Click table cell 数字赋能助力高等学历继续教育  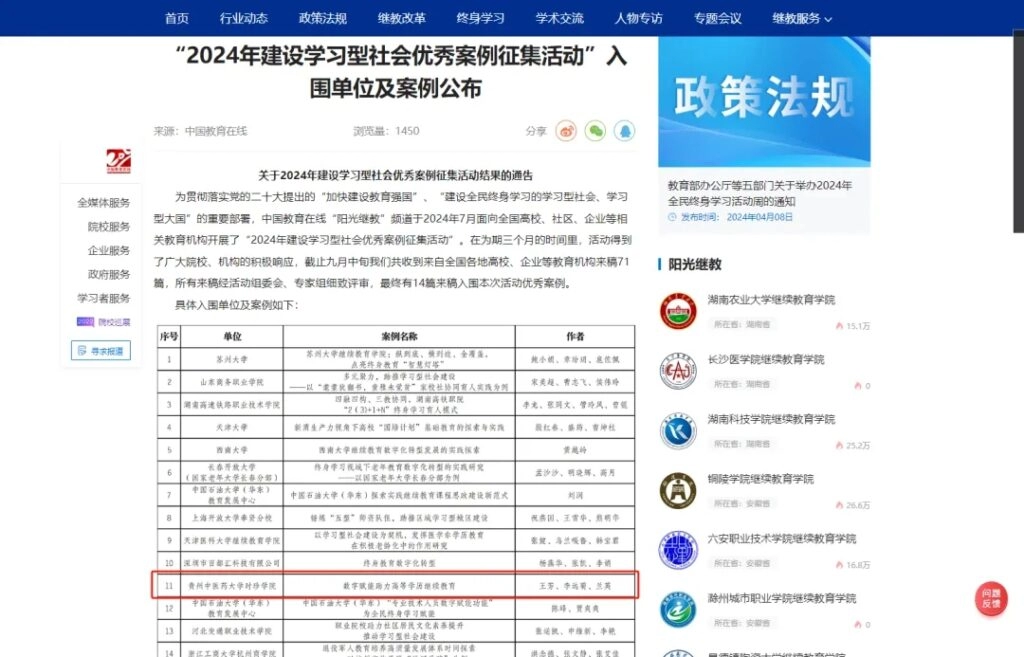tap(399, 586)
